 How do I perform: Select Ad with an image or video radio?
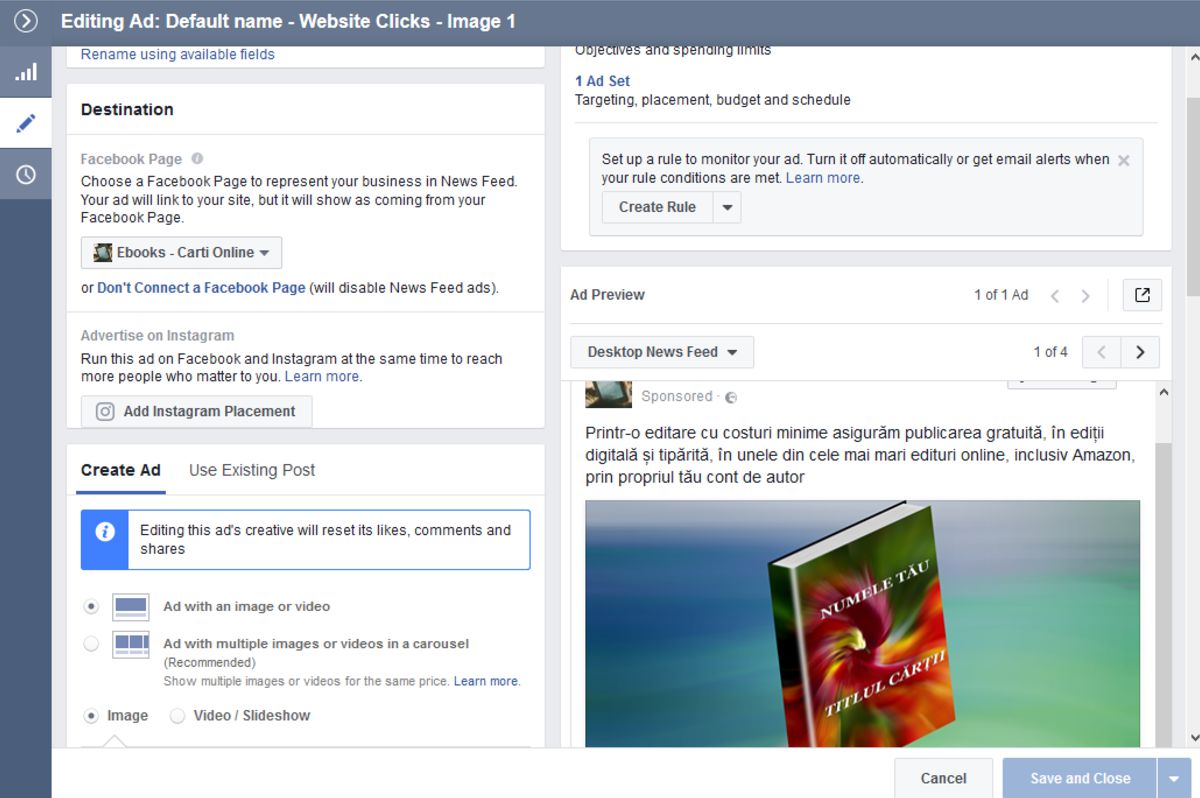tap(91, 606)
